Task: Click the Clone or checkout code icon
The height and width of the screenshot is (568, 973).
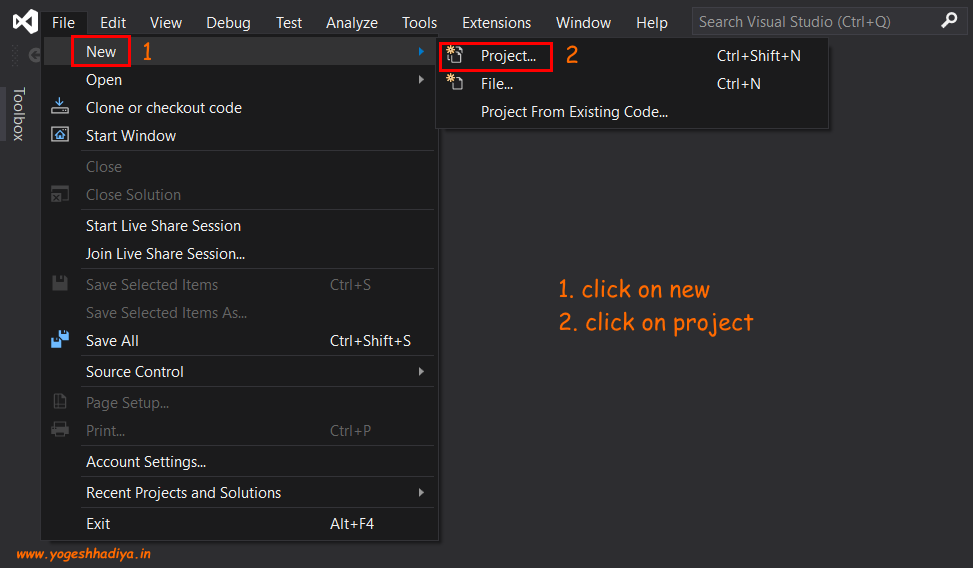Action: tap(60, 108)
